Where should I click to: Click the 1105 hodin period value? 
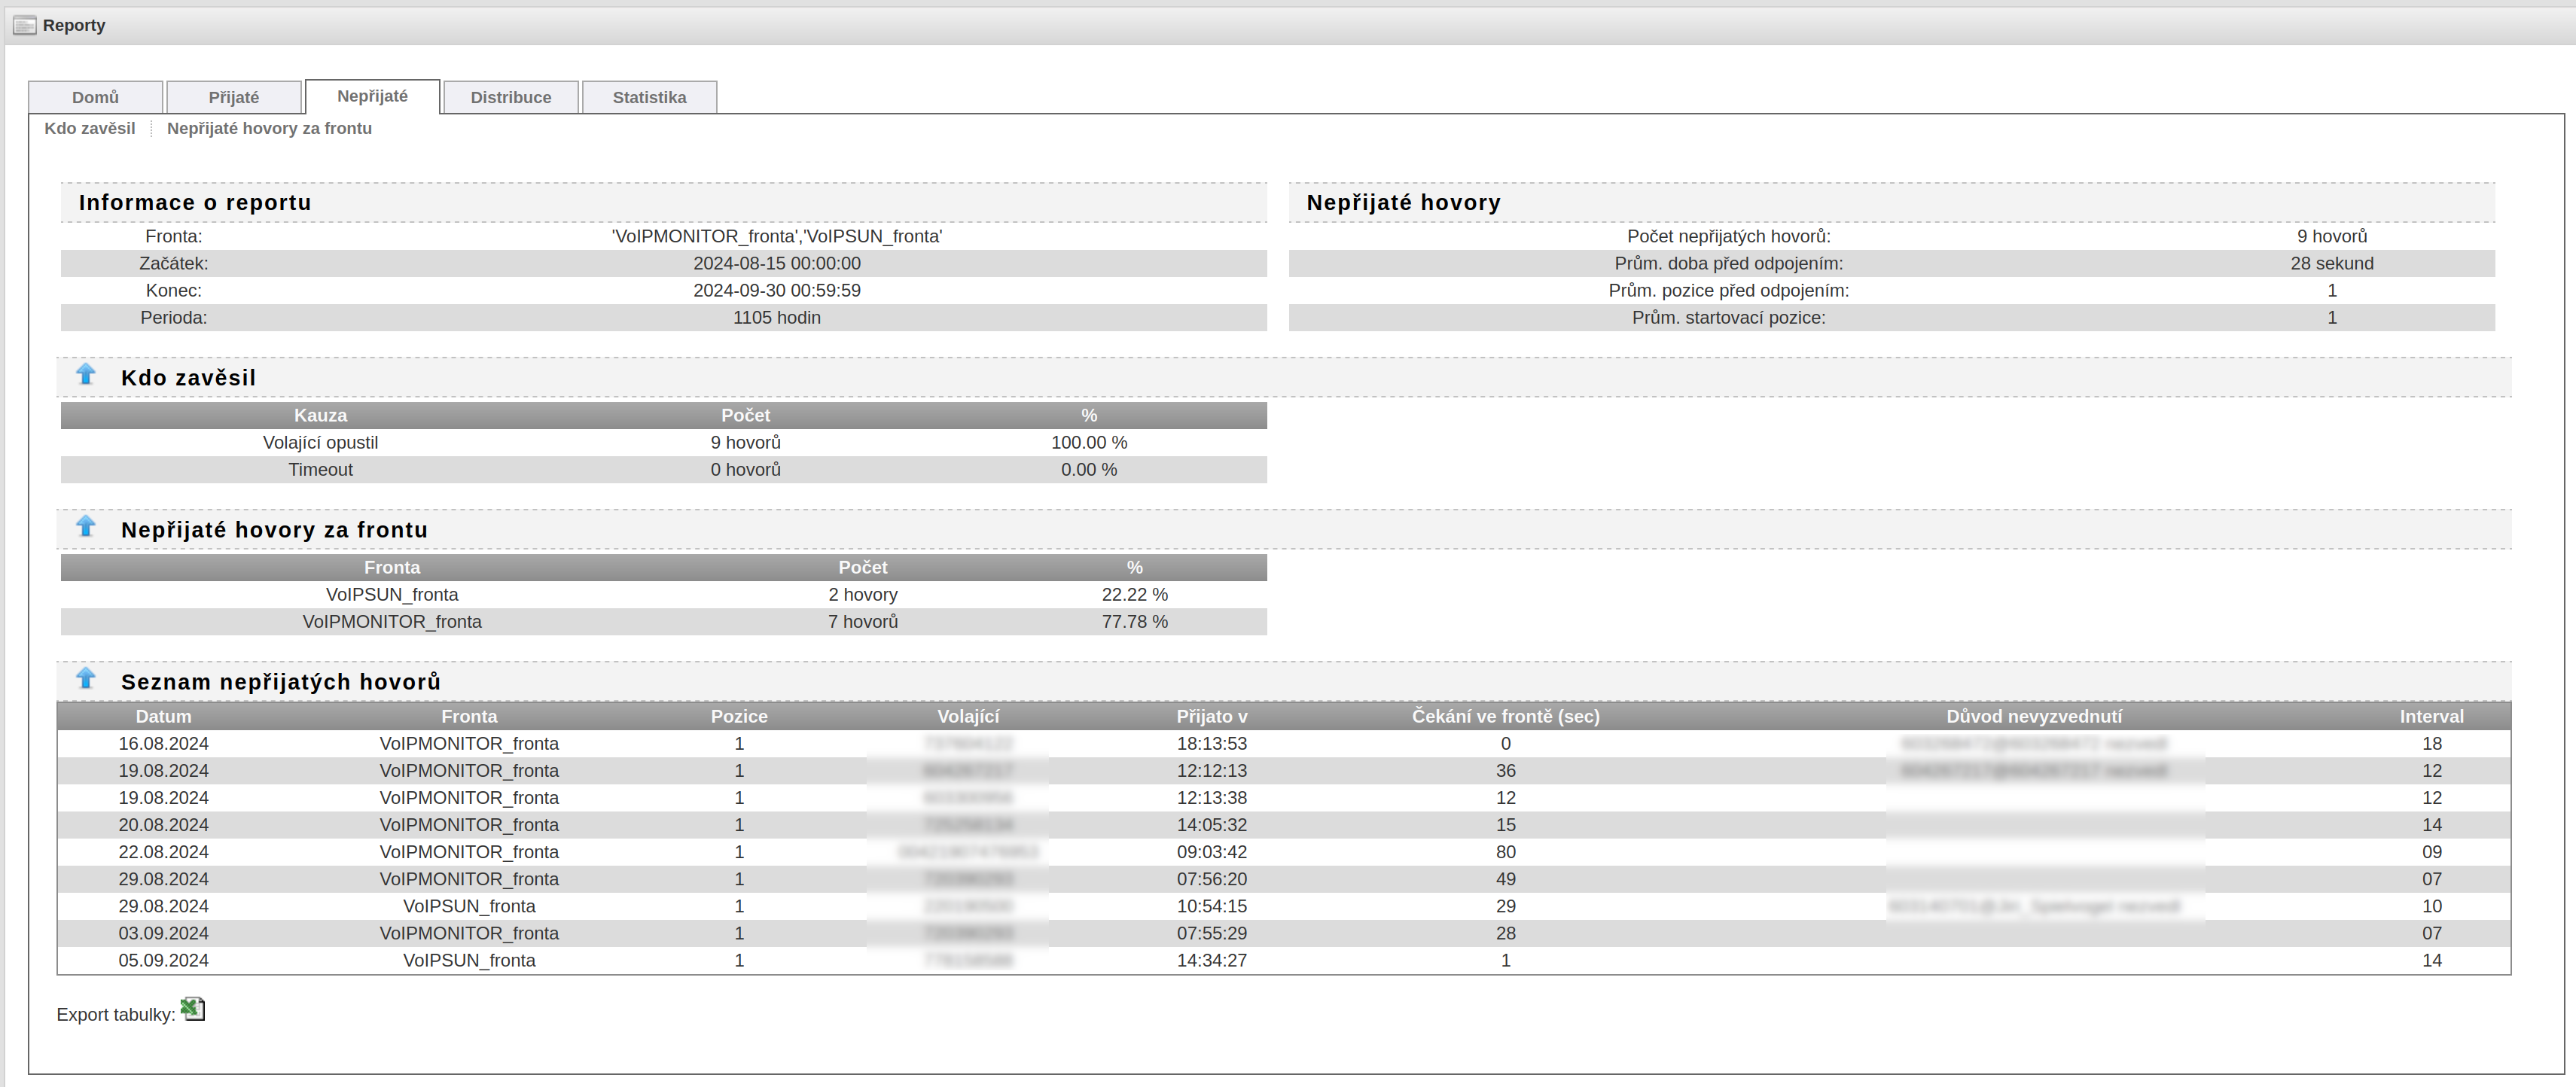click(x=776, y=317)
